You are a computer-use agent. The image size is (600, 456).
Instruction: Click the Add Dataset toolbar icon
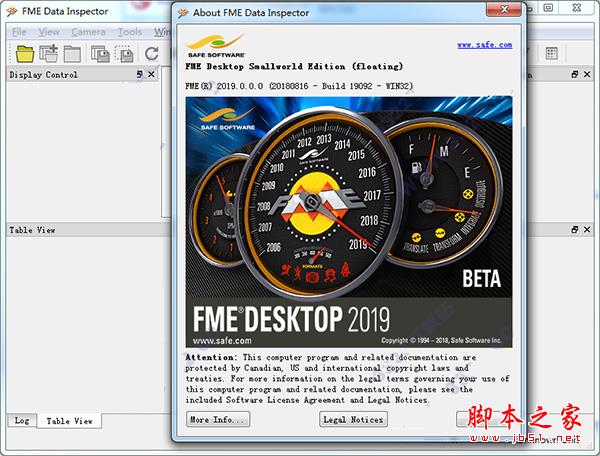pos(48,53)
